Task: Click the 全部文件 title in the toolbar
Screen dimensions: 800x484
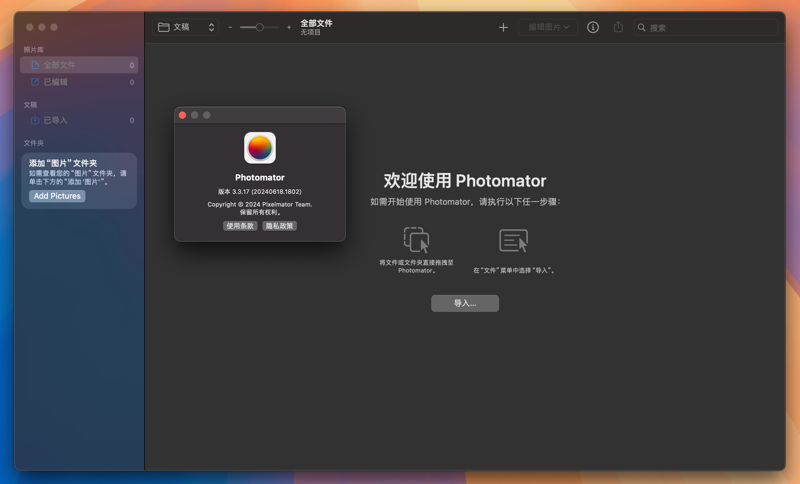Action: coord(316,23)
